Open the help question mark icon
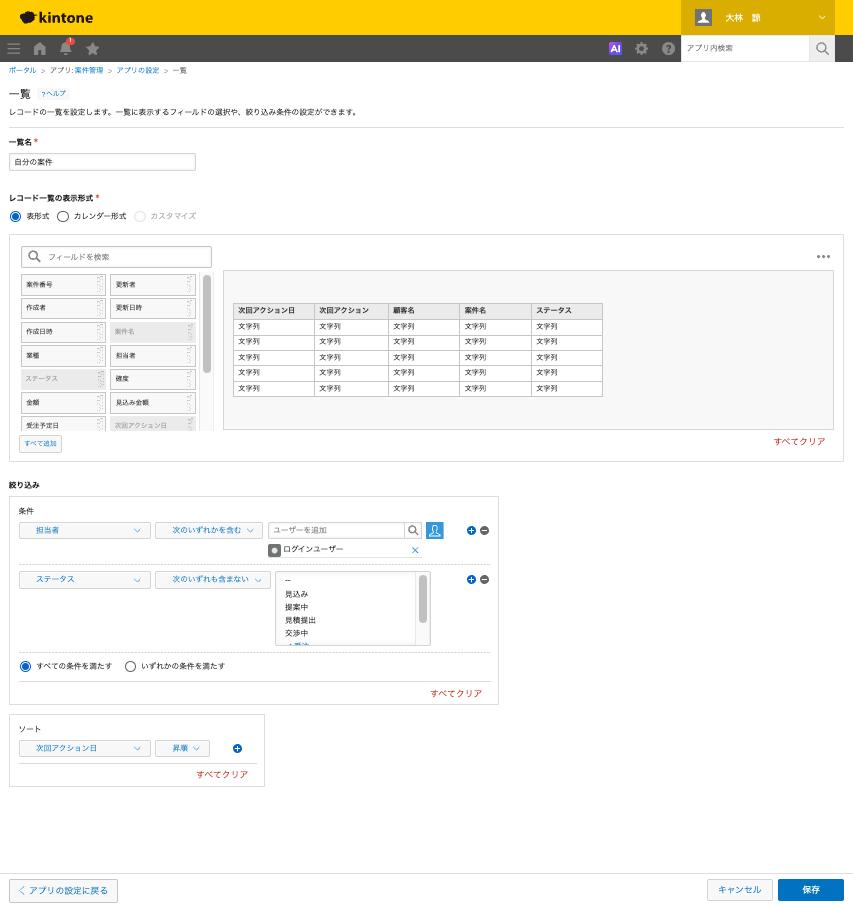Screen dimensions: 853x907 coord(668,49)
